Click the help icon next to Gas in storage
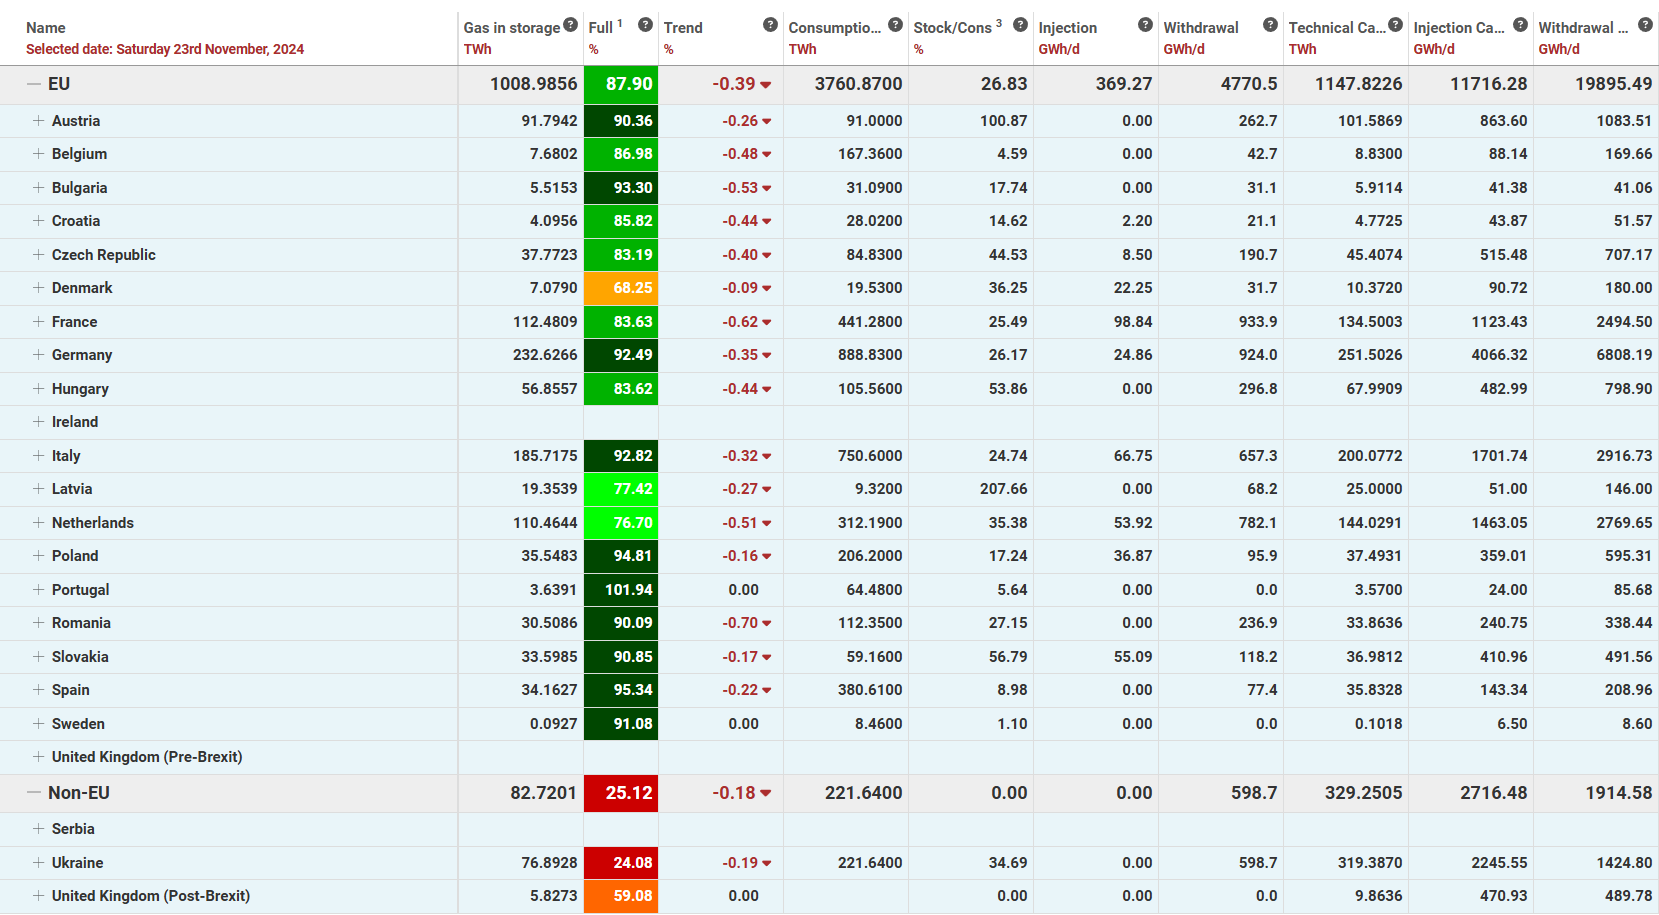 pyautogui.click(x=570, y=25)
